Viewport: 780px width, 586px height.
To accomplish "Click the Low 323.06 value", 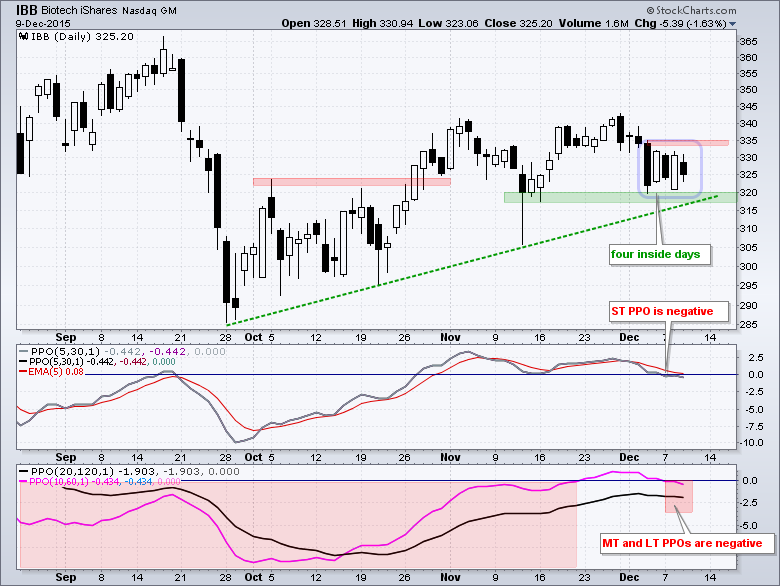I will [x=448, y=23].
